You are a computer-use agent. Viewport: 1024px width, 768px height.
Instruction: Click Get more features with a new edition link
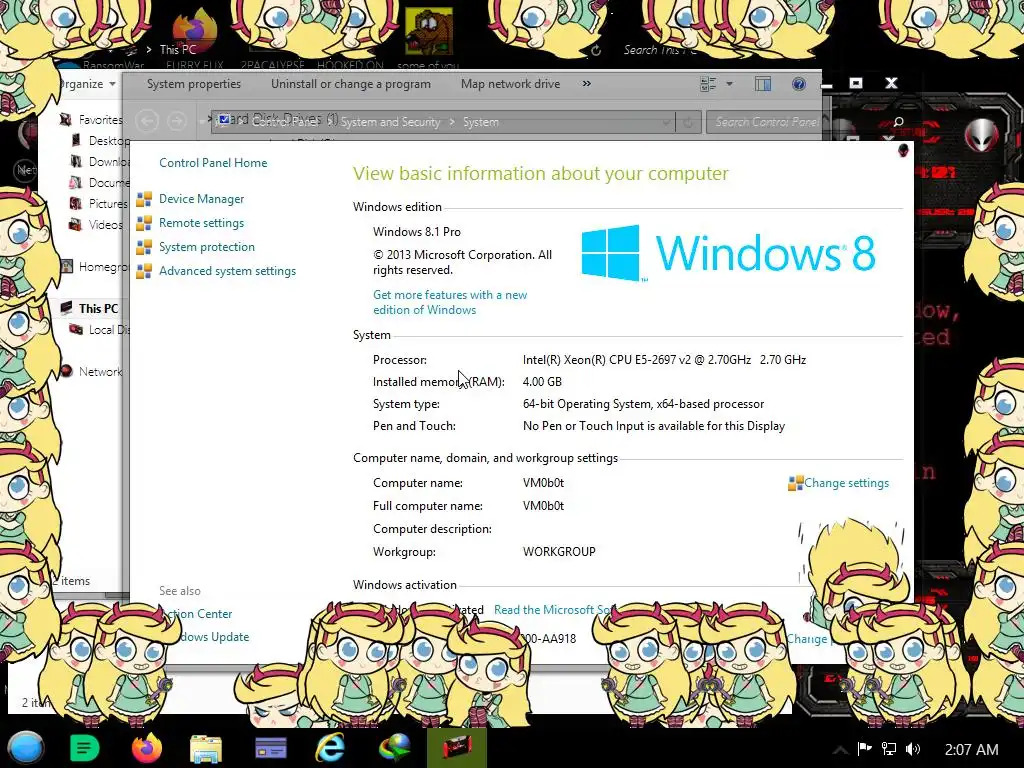tap(450, 302)
